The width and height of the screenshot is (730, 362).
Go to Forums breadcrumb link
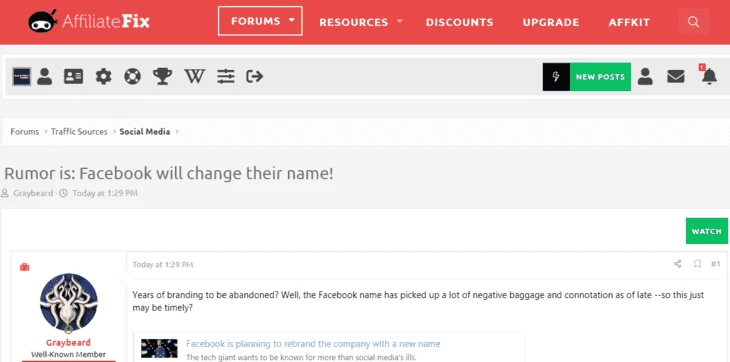pos(25,132)
